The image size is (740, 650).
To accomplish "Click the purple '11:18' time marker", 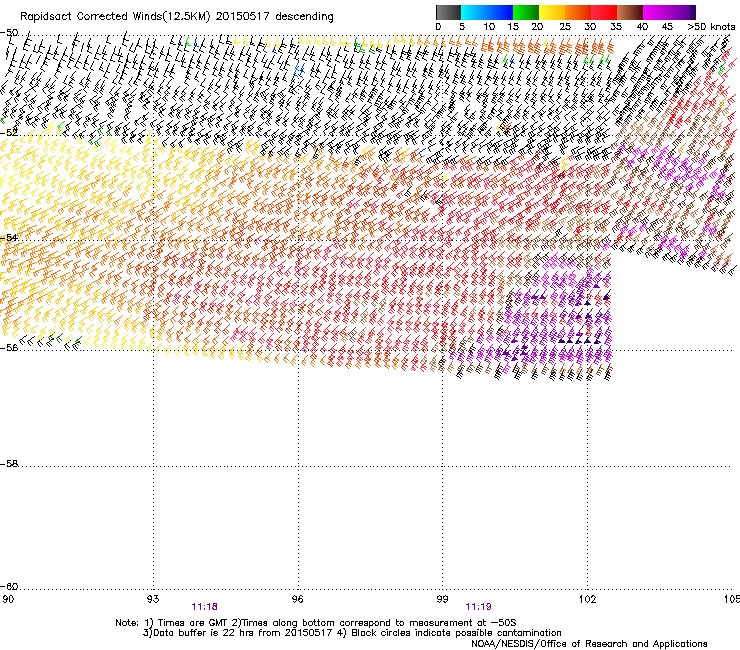I will [x=204, y=607].
